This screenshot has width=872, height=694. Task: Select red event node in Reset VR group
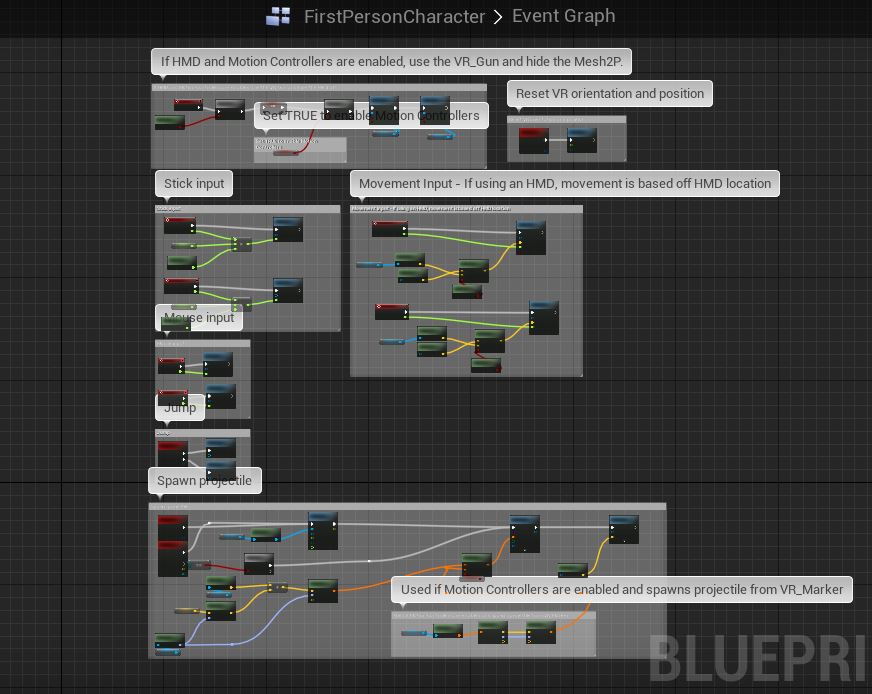coord(533,141)
